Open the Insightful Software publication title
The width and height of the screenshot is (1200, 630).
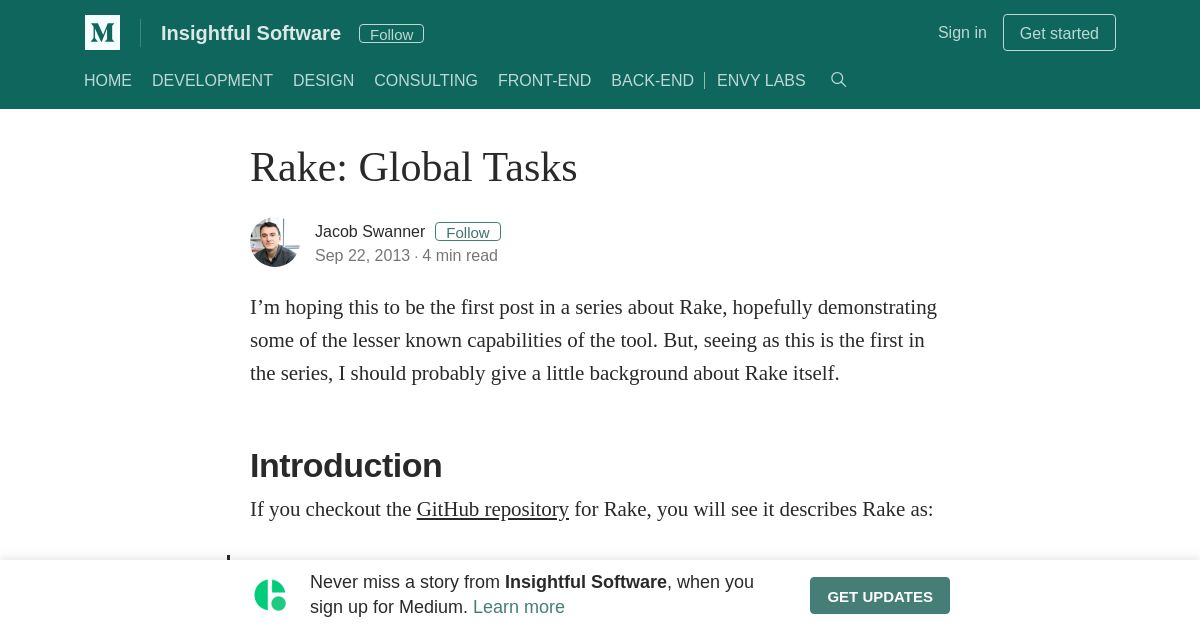click(x=251, y=33)
